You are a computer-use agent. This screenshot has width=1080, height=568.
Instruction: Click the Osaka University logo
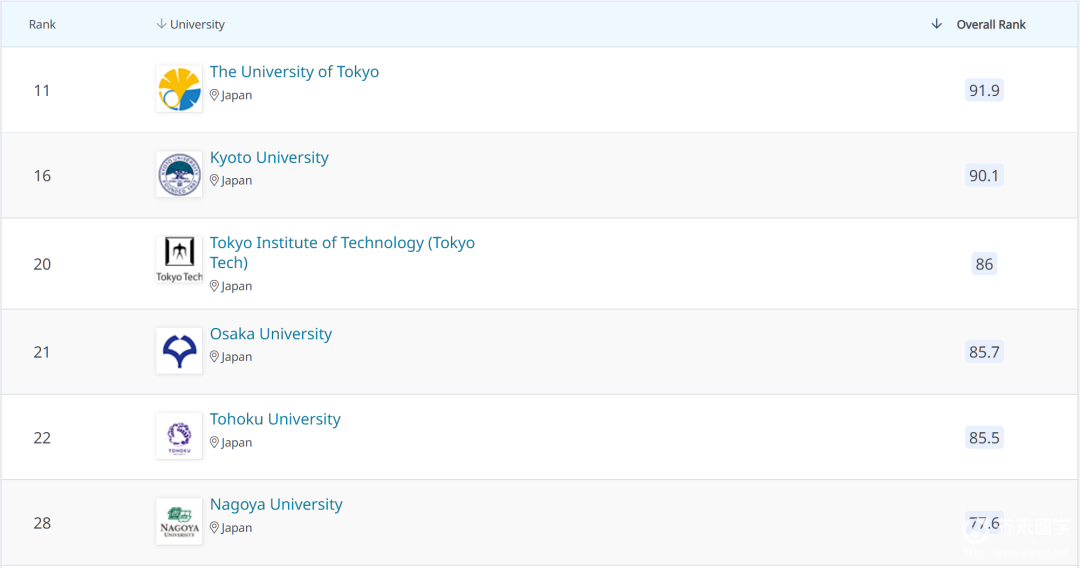click(x=179, y=351)
